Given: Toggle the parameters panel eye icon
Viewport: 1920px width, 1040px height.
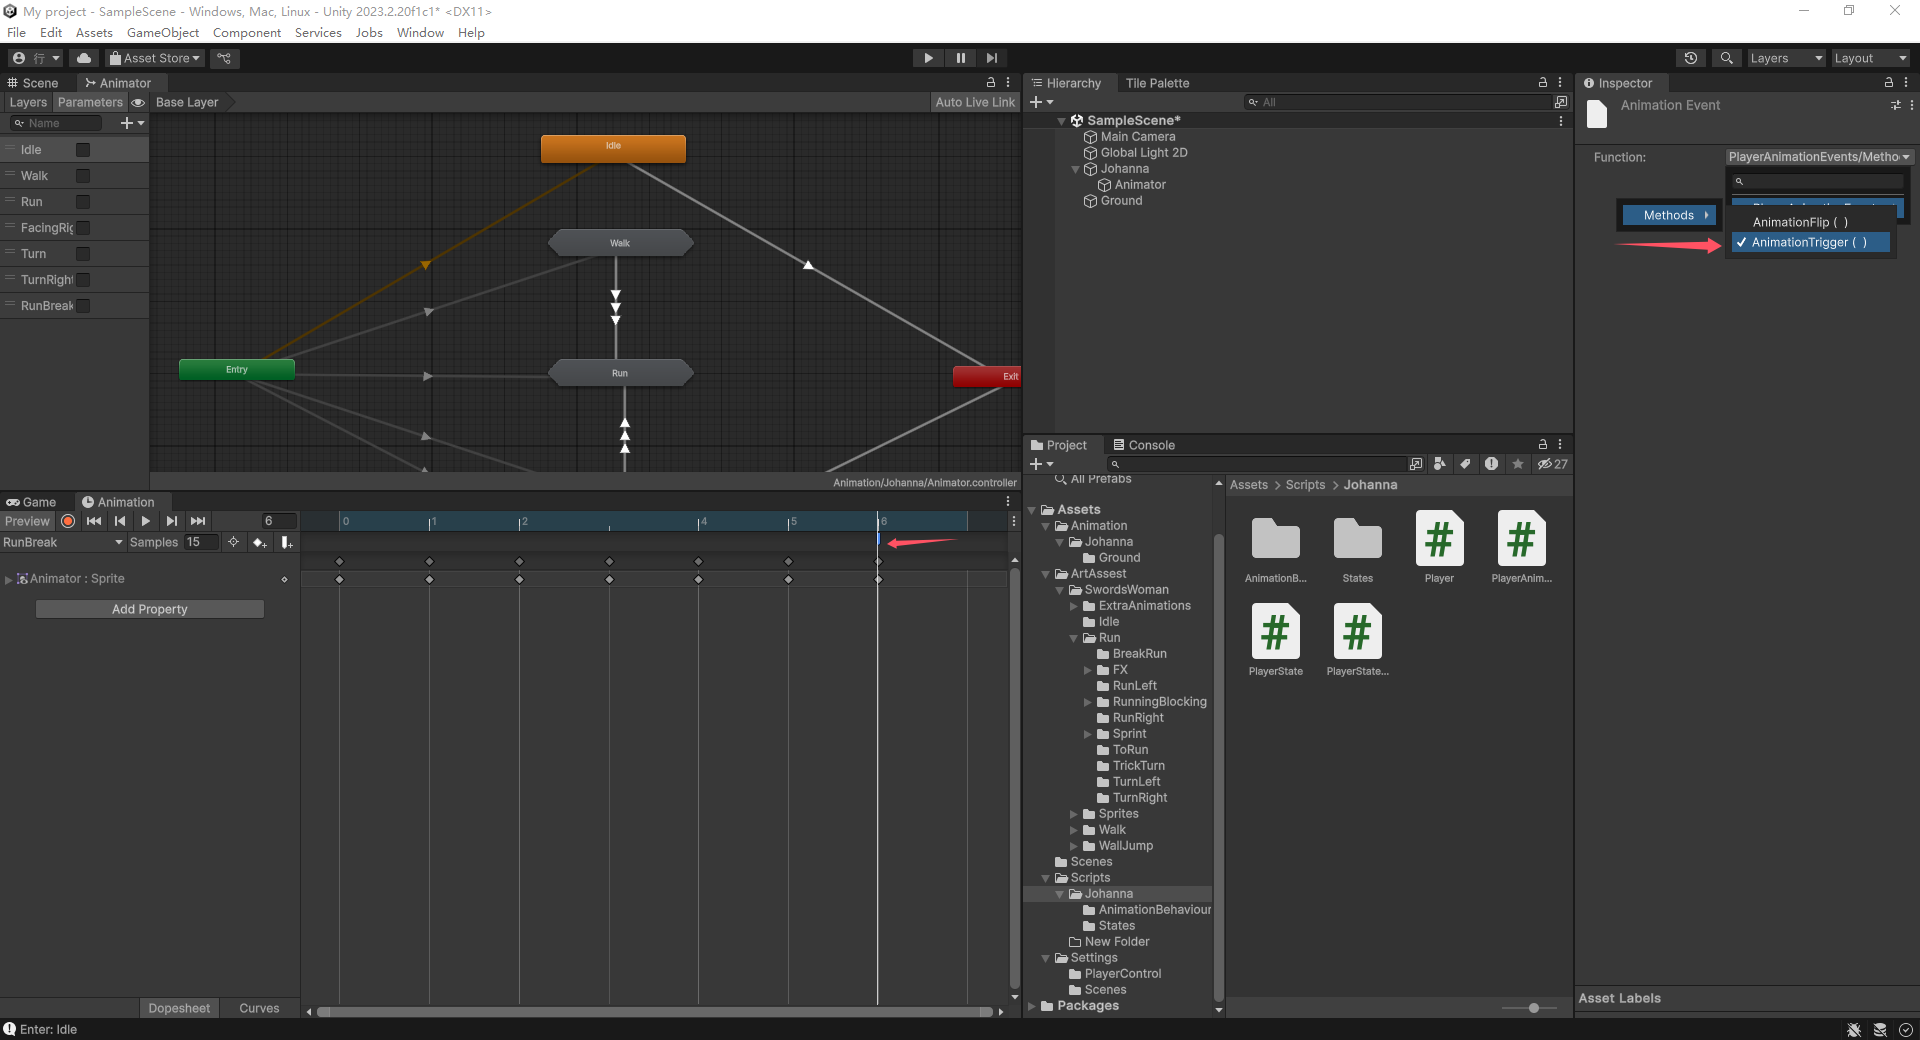Looking at the screenshot, I should pyautogui.click(x=138, y=102).
